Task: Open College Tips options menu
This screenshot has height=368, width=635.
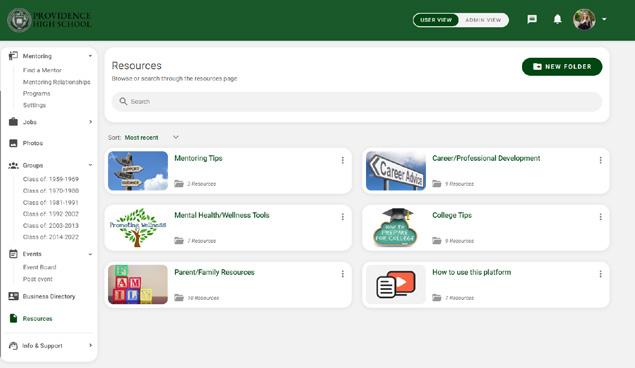Action: click(601, 217)
